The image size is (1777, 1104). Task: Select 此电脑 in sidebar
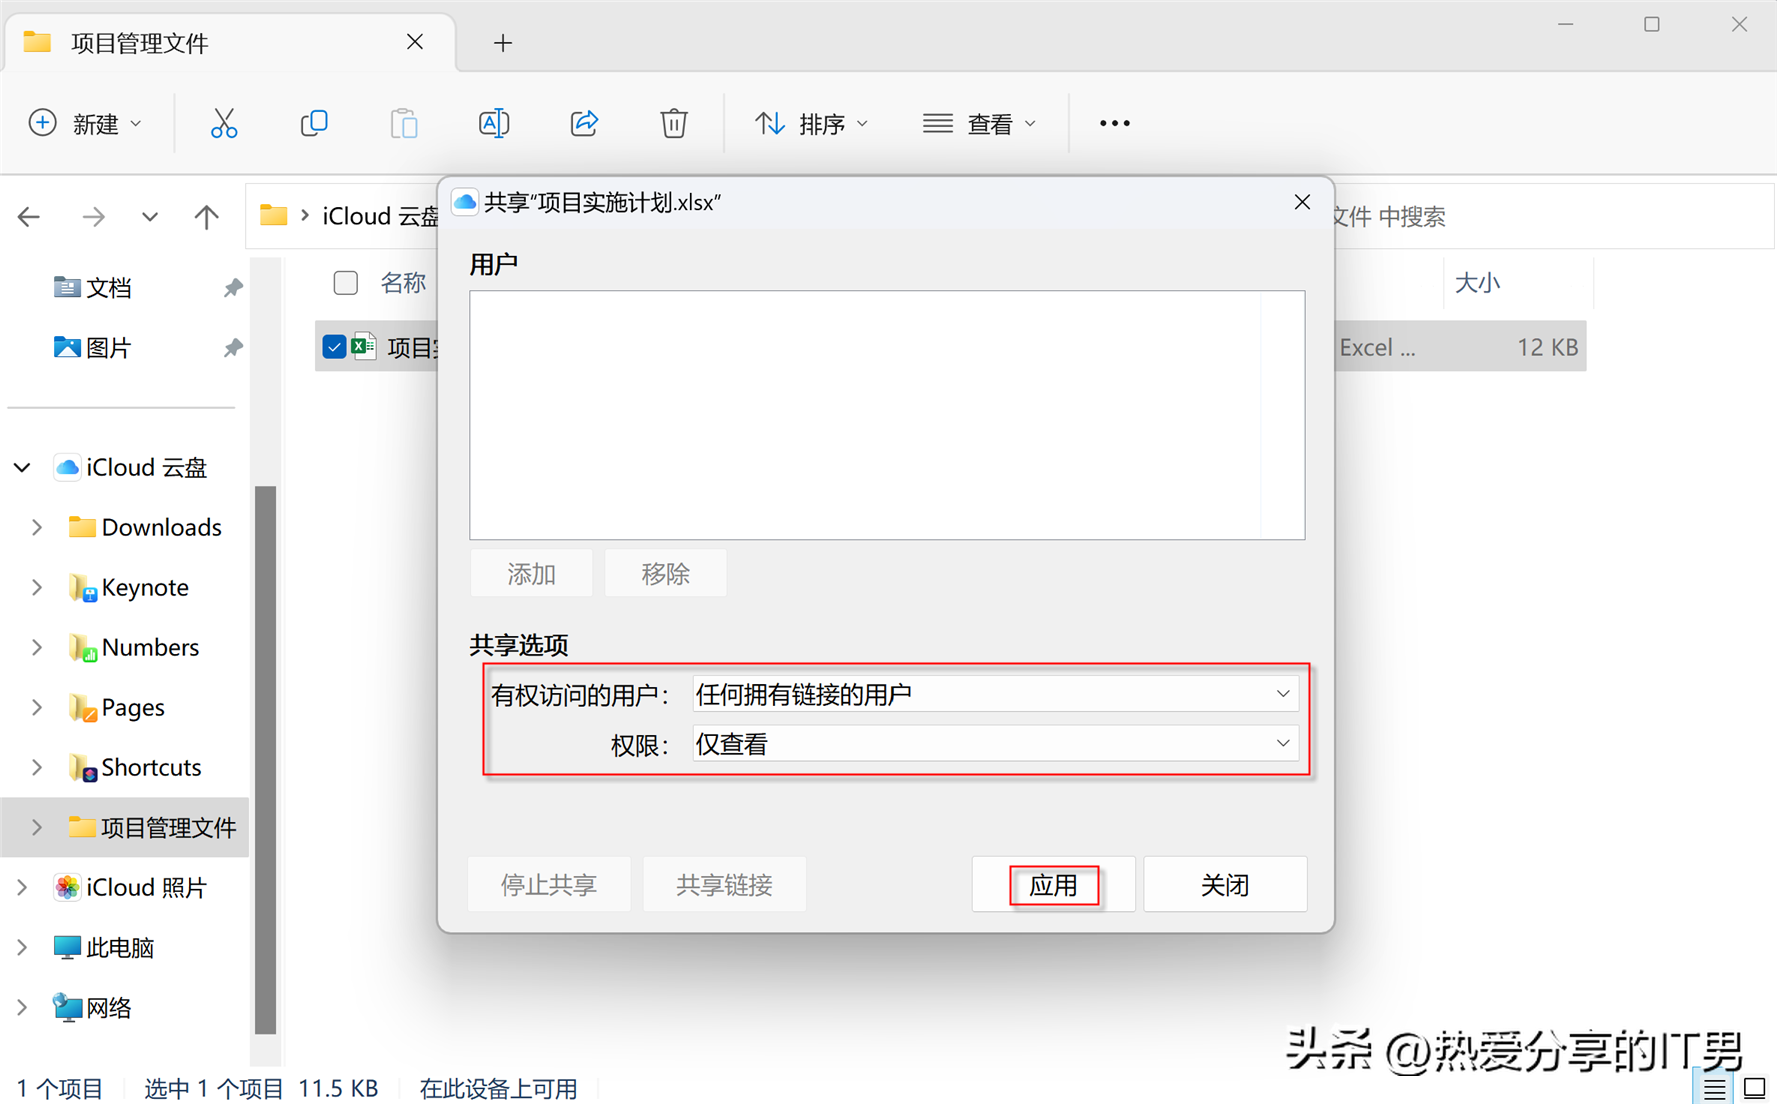(x=104, y=947)
